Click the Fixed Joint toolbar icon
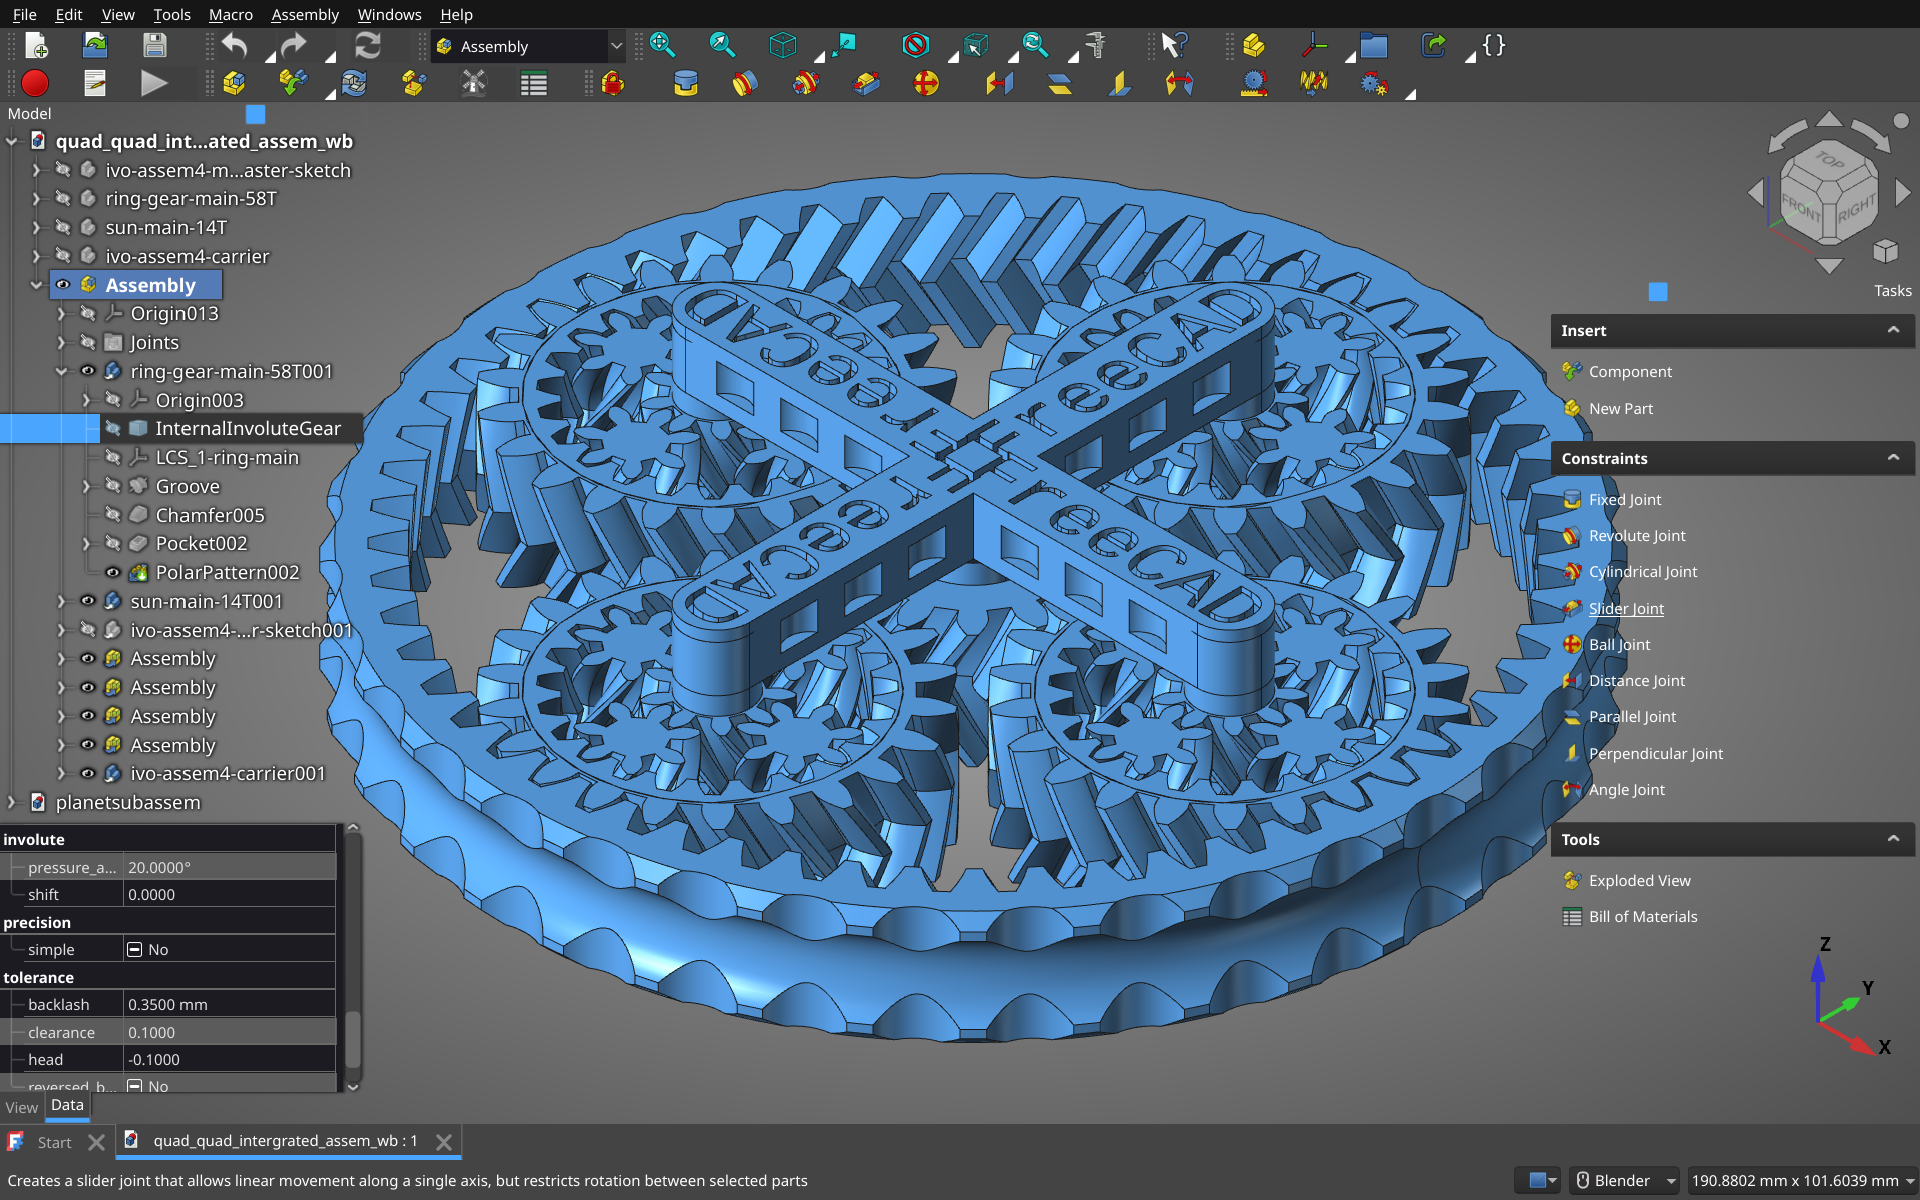 tap(686, 84)
